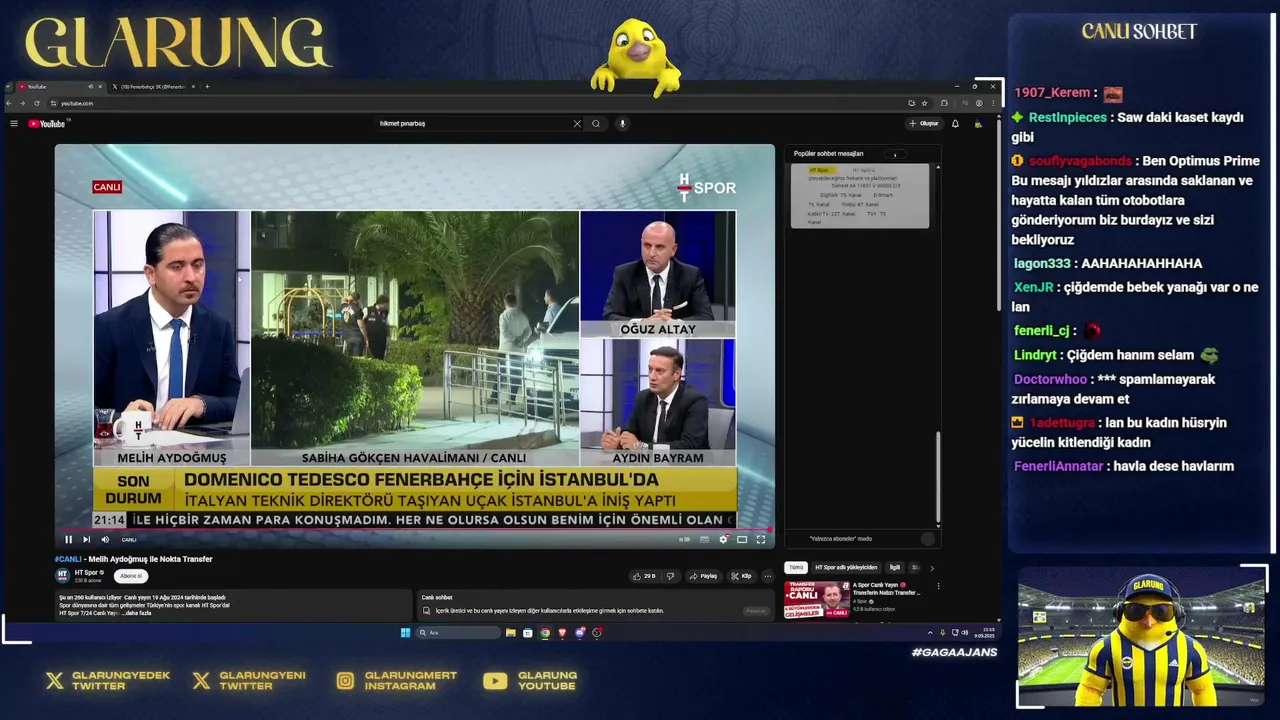The width and height of the screenshot is (1280, 720).
Task: Open the browser extensions puzzle icon
Action: 943,103
